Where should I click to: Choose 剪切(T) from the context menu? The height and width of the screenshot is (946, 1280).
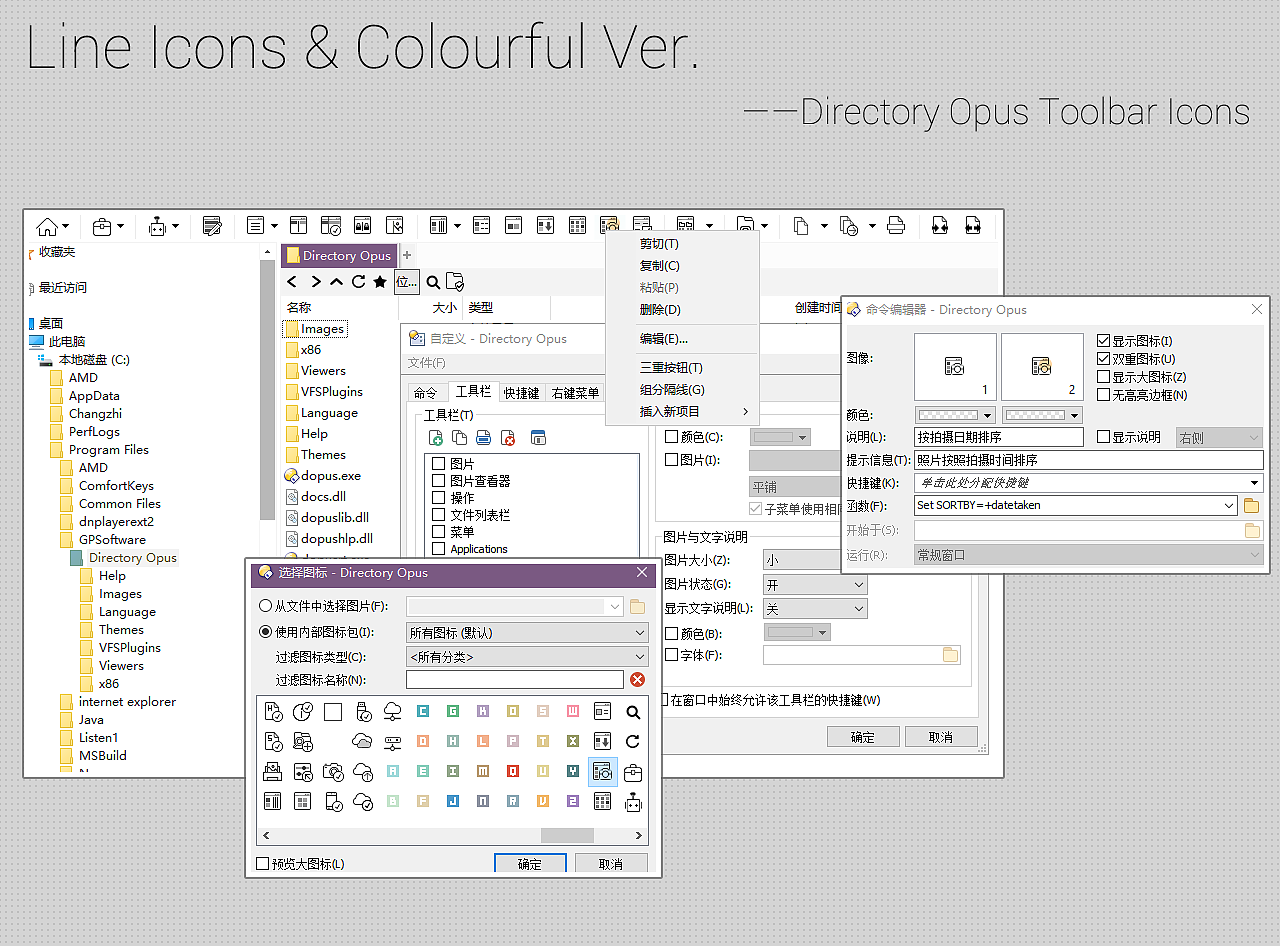659,244
